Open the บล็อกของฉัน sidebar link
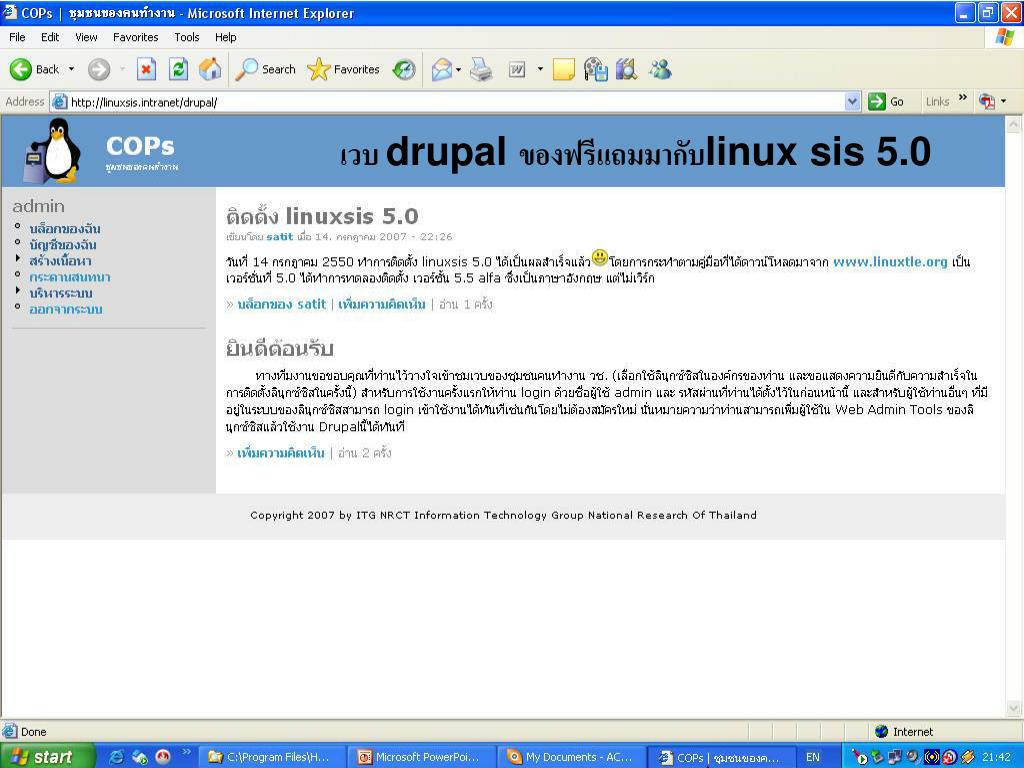Viewport: 1024px width, 768px height. click(x=65, y=229)
